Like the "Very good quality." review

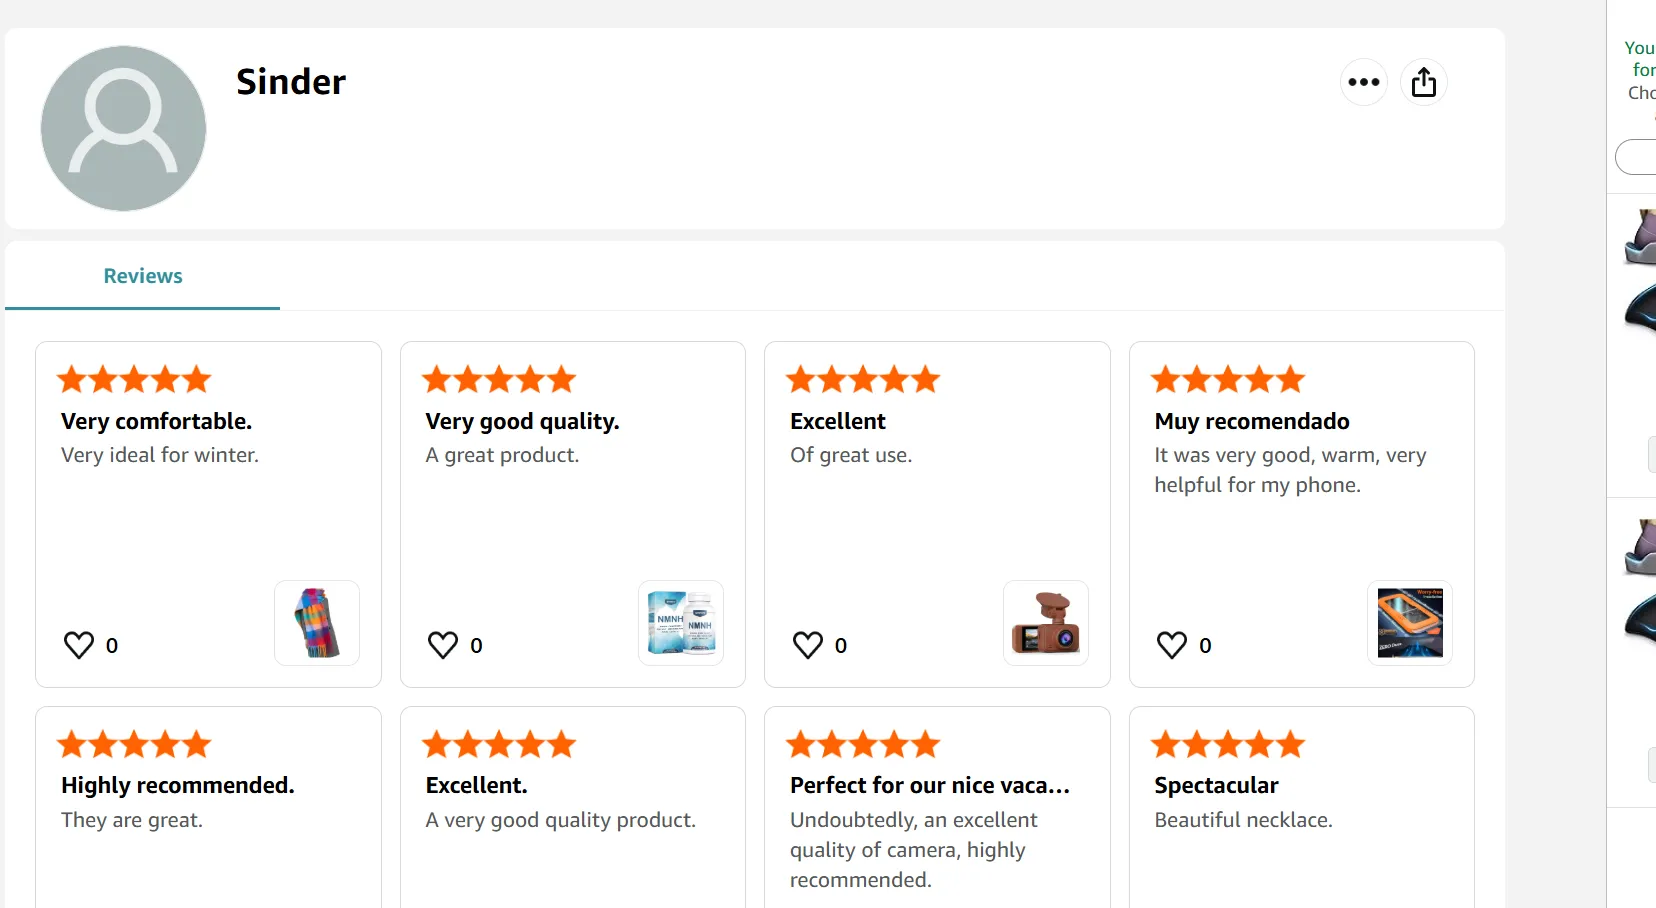click(443, 645)
